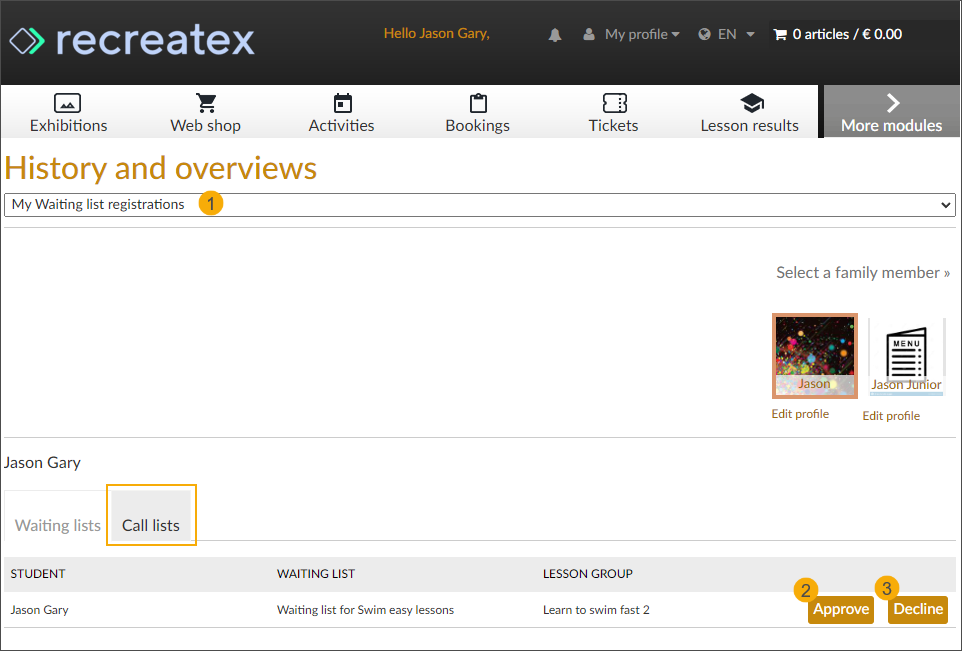Open the Exhibitions module
Viewport: 962px width, 651px height.
(x=68, y=111)
